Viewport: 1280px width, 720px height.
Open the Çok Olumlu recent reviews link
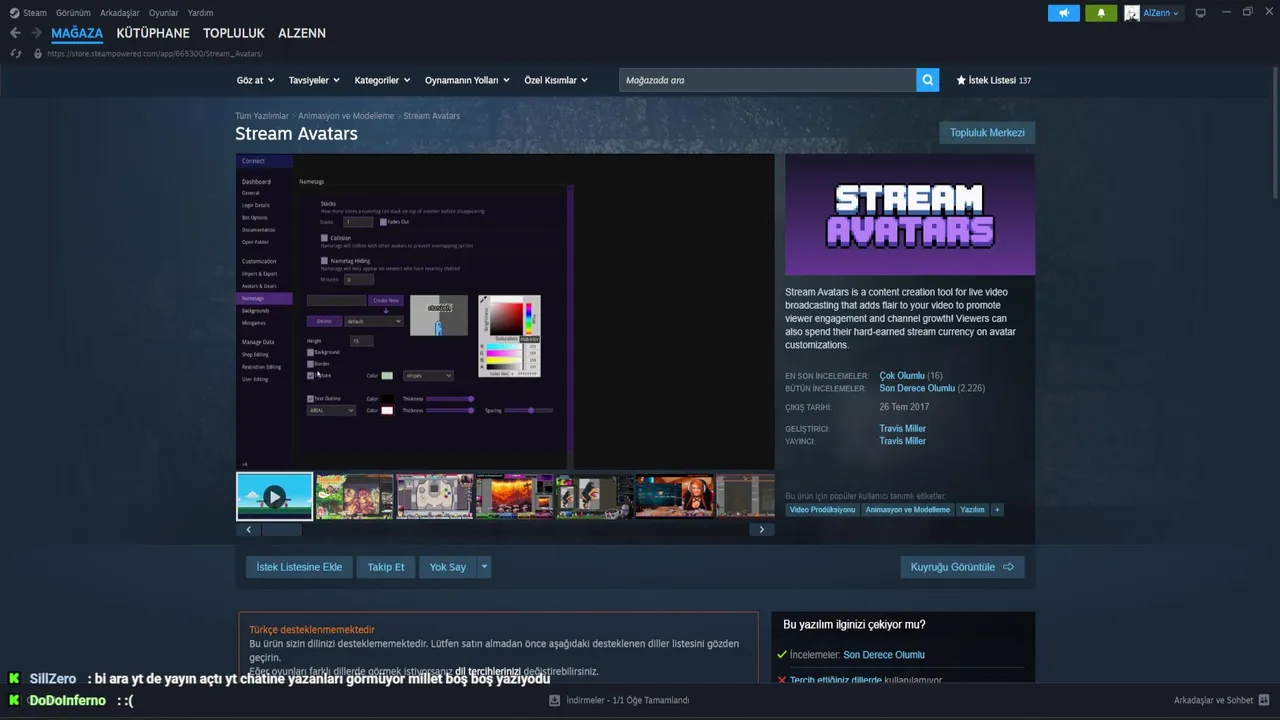click(x=902, y=376)
